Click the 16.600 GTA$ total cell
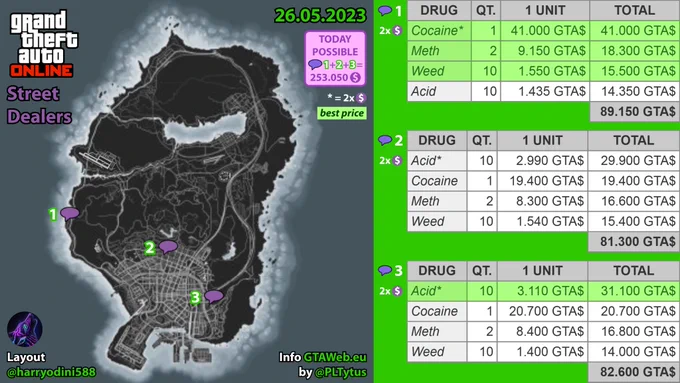680x383 pixels. [x=634, y=201]
